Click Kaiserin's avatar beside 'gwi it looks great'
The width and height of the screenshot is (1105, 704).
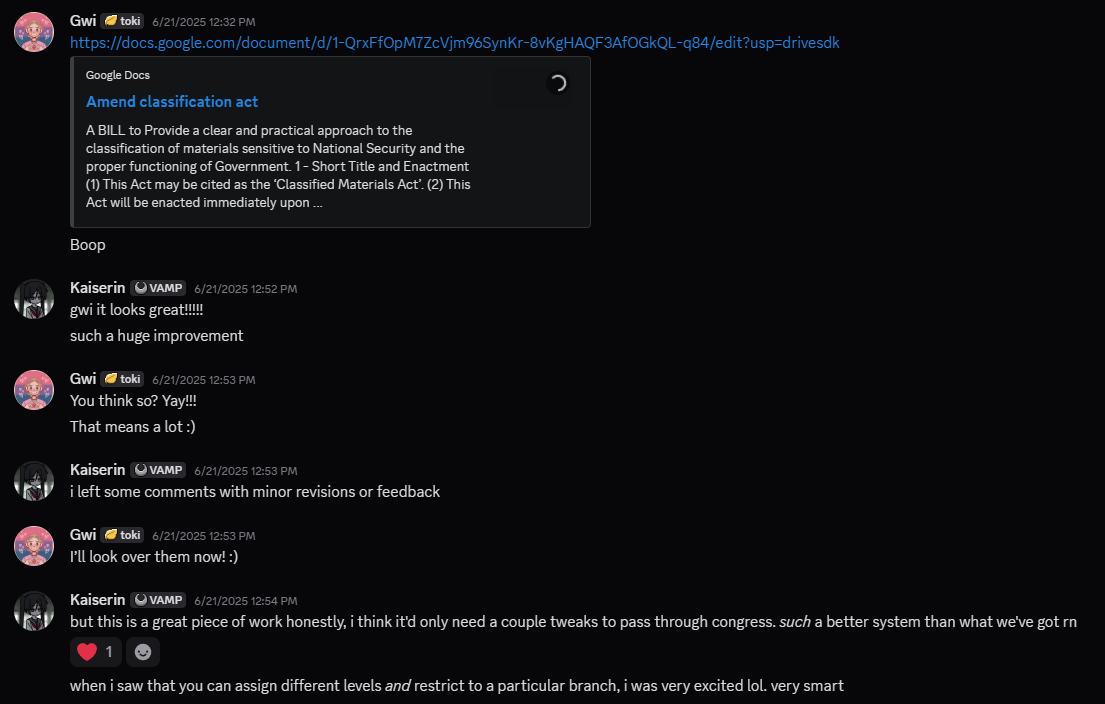34,299
